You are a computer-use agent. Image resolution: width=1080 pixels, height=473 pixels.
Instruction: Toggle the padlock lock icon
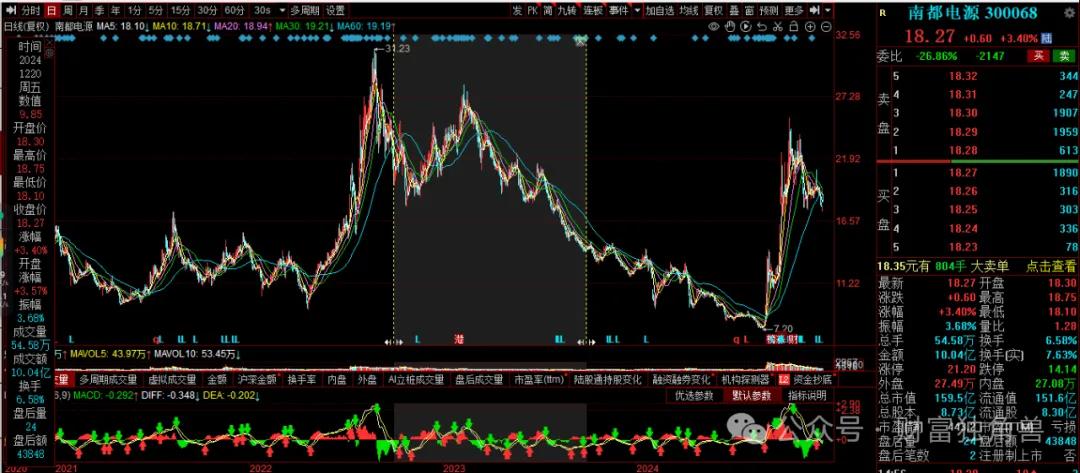(793, 27)
